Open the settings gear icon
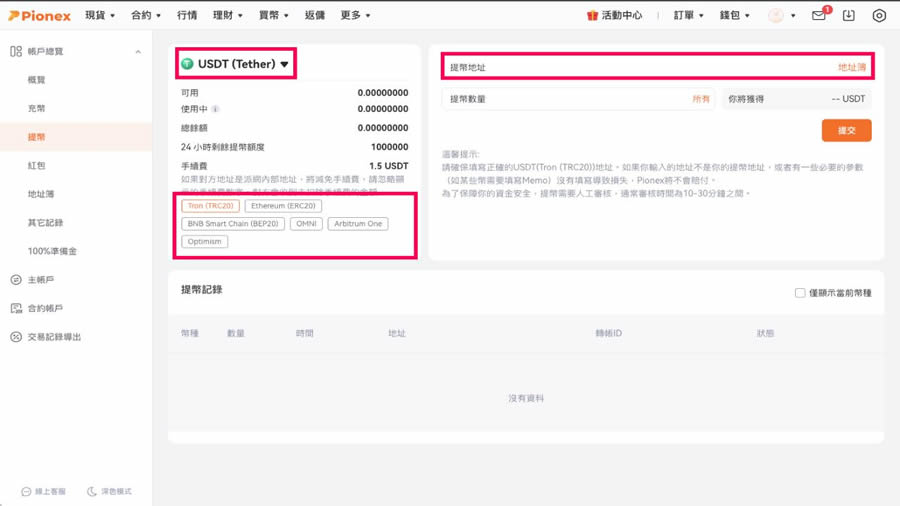This screenshot has height=506, width=900. pos(879,16)
